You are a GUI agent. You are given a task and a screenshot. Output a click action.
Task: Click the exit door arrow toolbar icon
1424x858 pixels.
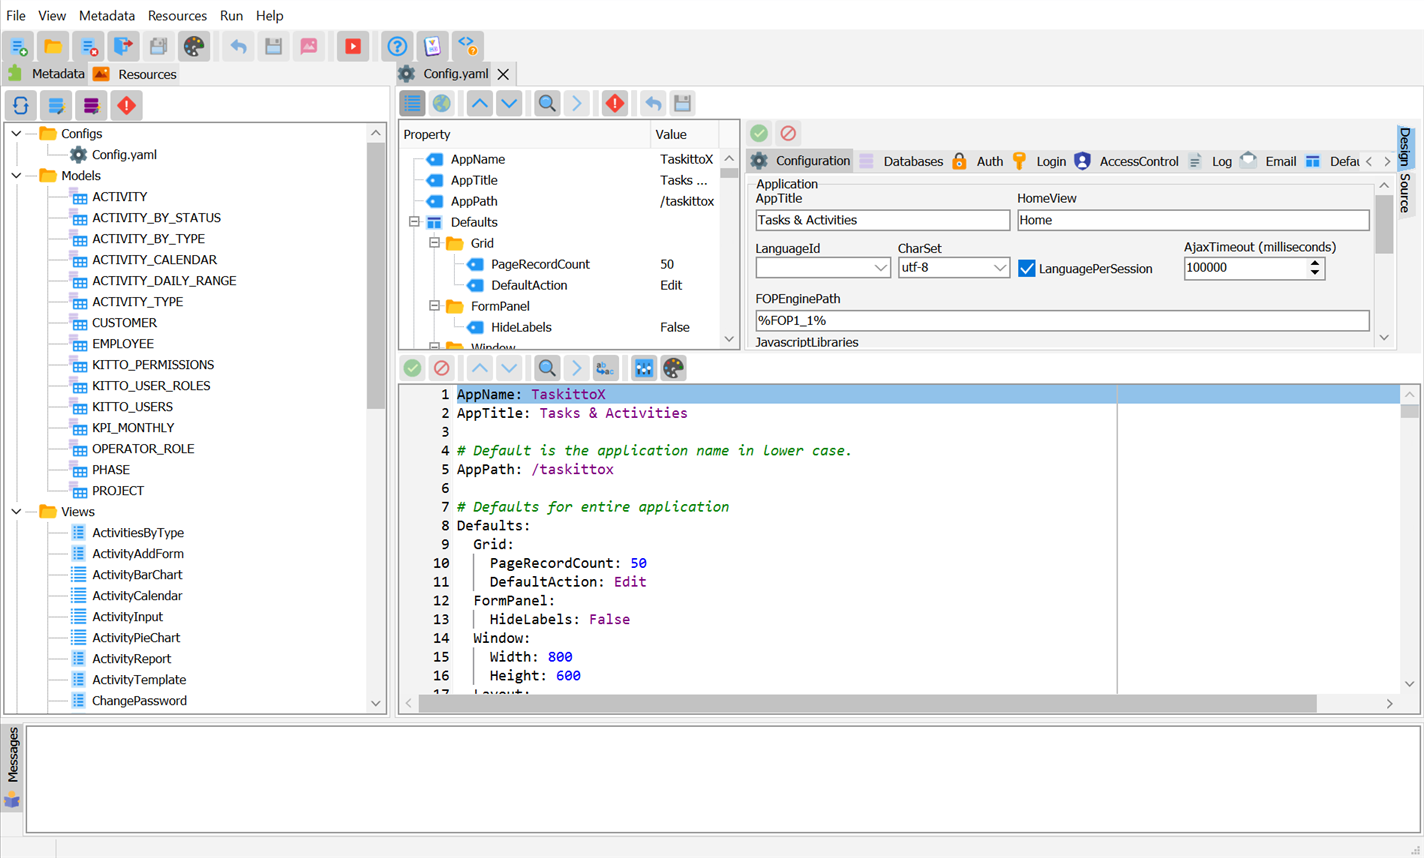point(123,46)
